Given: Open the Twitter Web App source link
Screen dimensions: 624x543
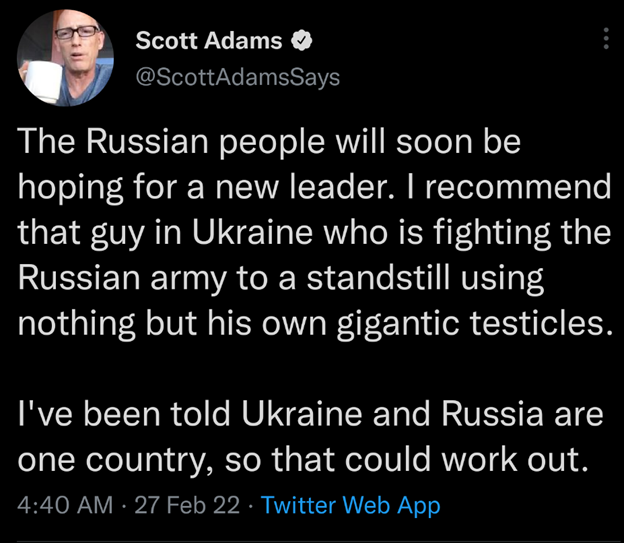Looking at the screenshot, I should pos(350,506).
